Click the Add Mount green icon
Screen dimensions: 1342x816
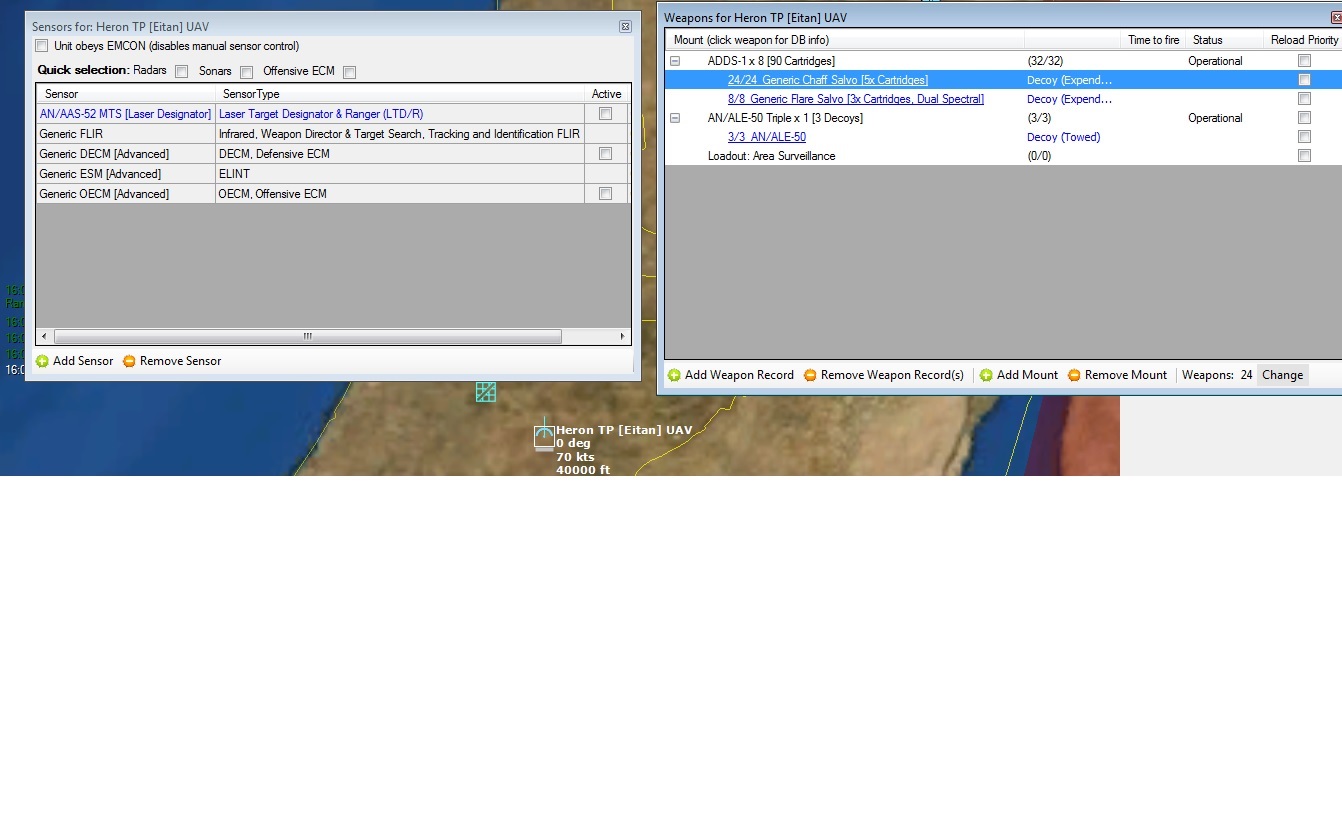(x=986, y=375)
